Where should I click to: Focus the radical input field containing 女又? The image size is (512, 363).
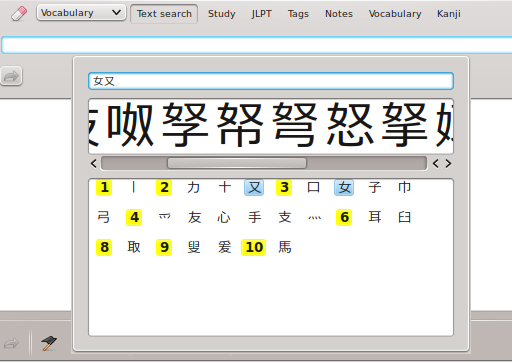coord(271,81)
